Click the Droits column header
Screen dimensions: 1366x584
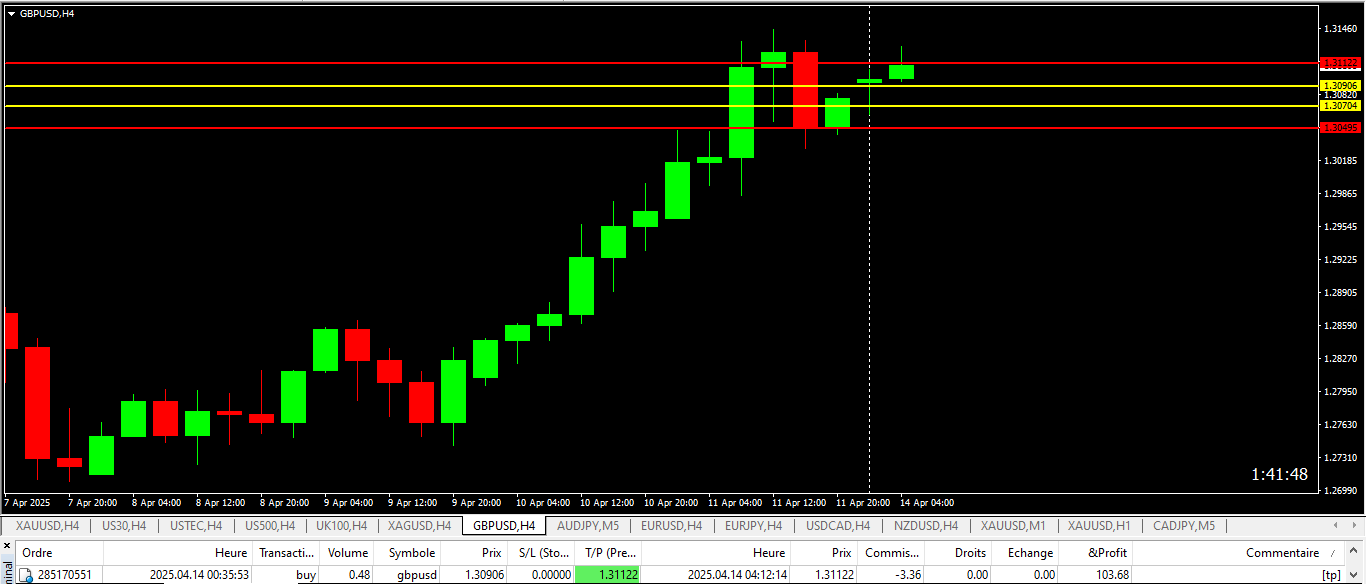tap(958, 553)
